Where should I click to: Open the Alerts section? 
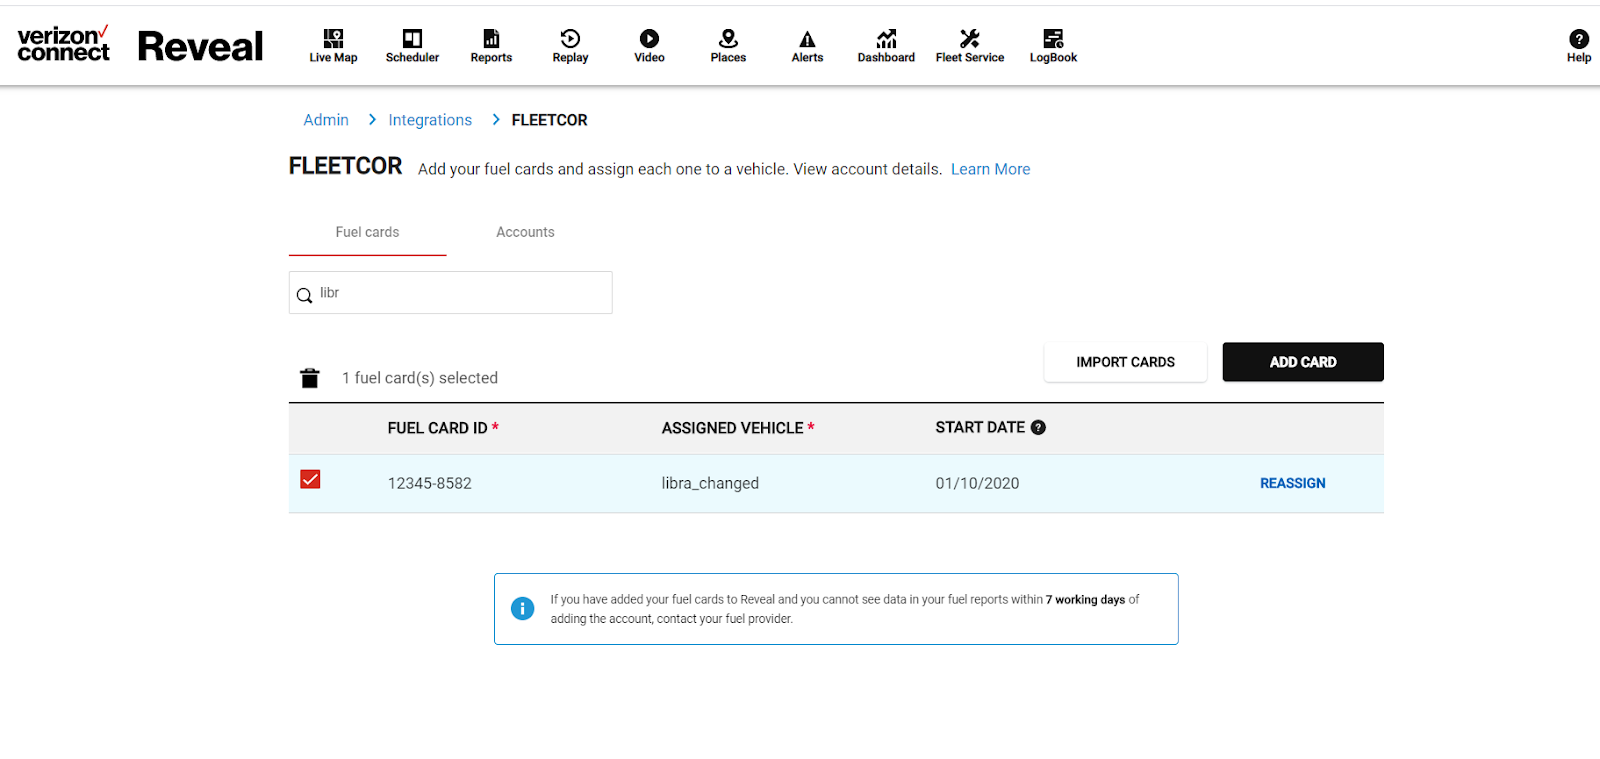coord(807,46)
